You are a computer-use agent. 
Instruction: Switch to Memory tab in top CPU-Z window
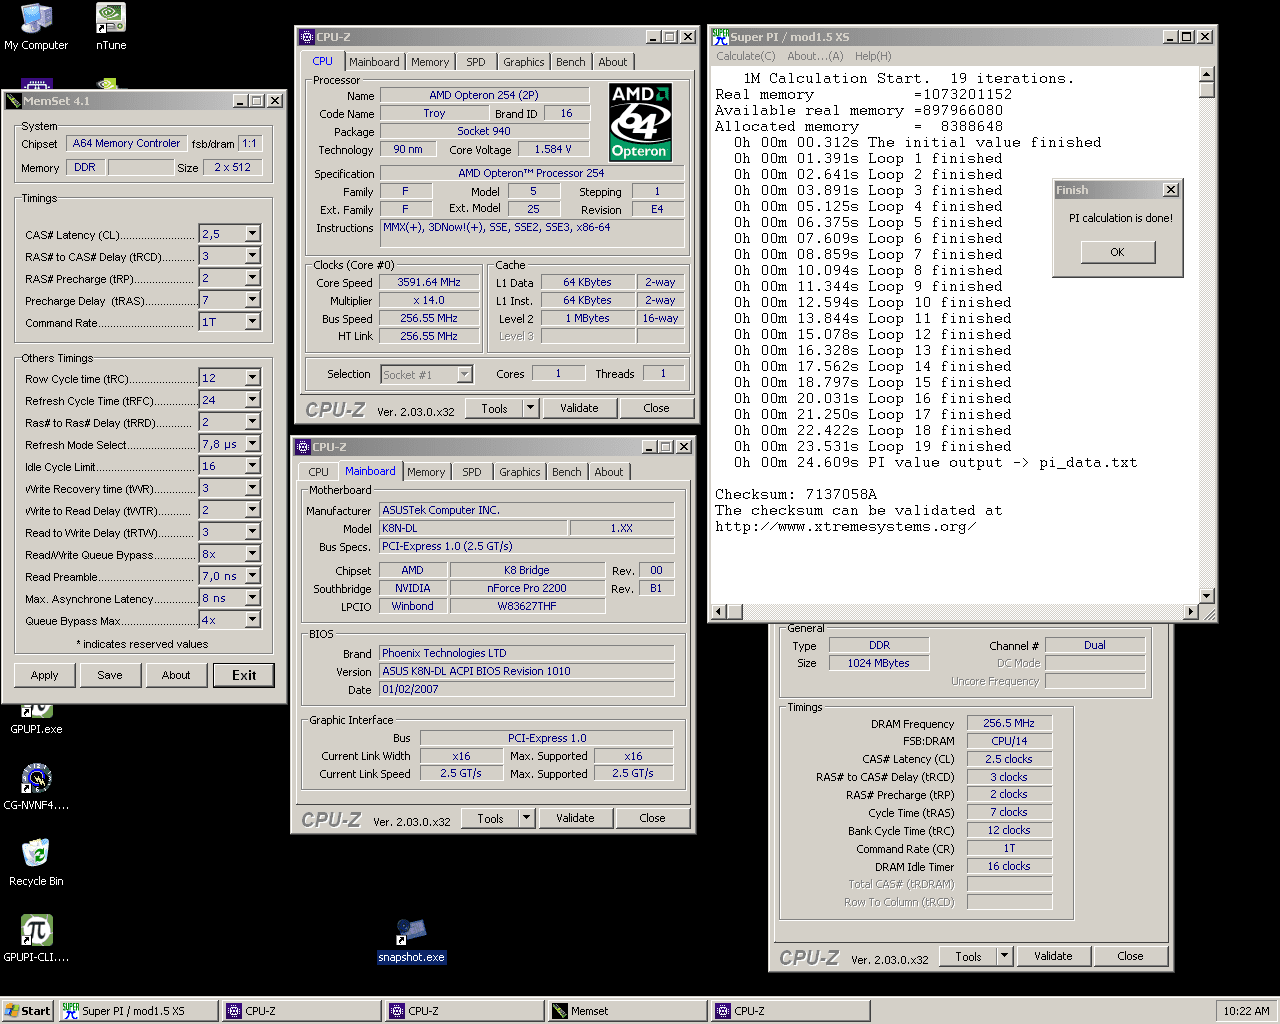(x=430, y=62)
